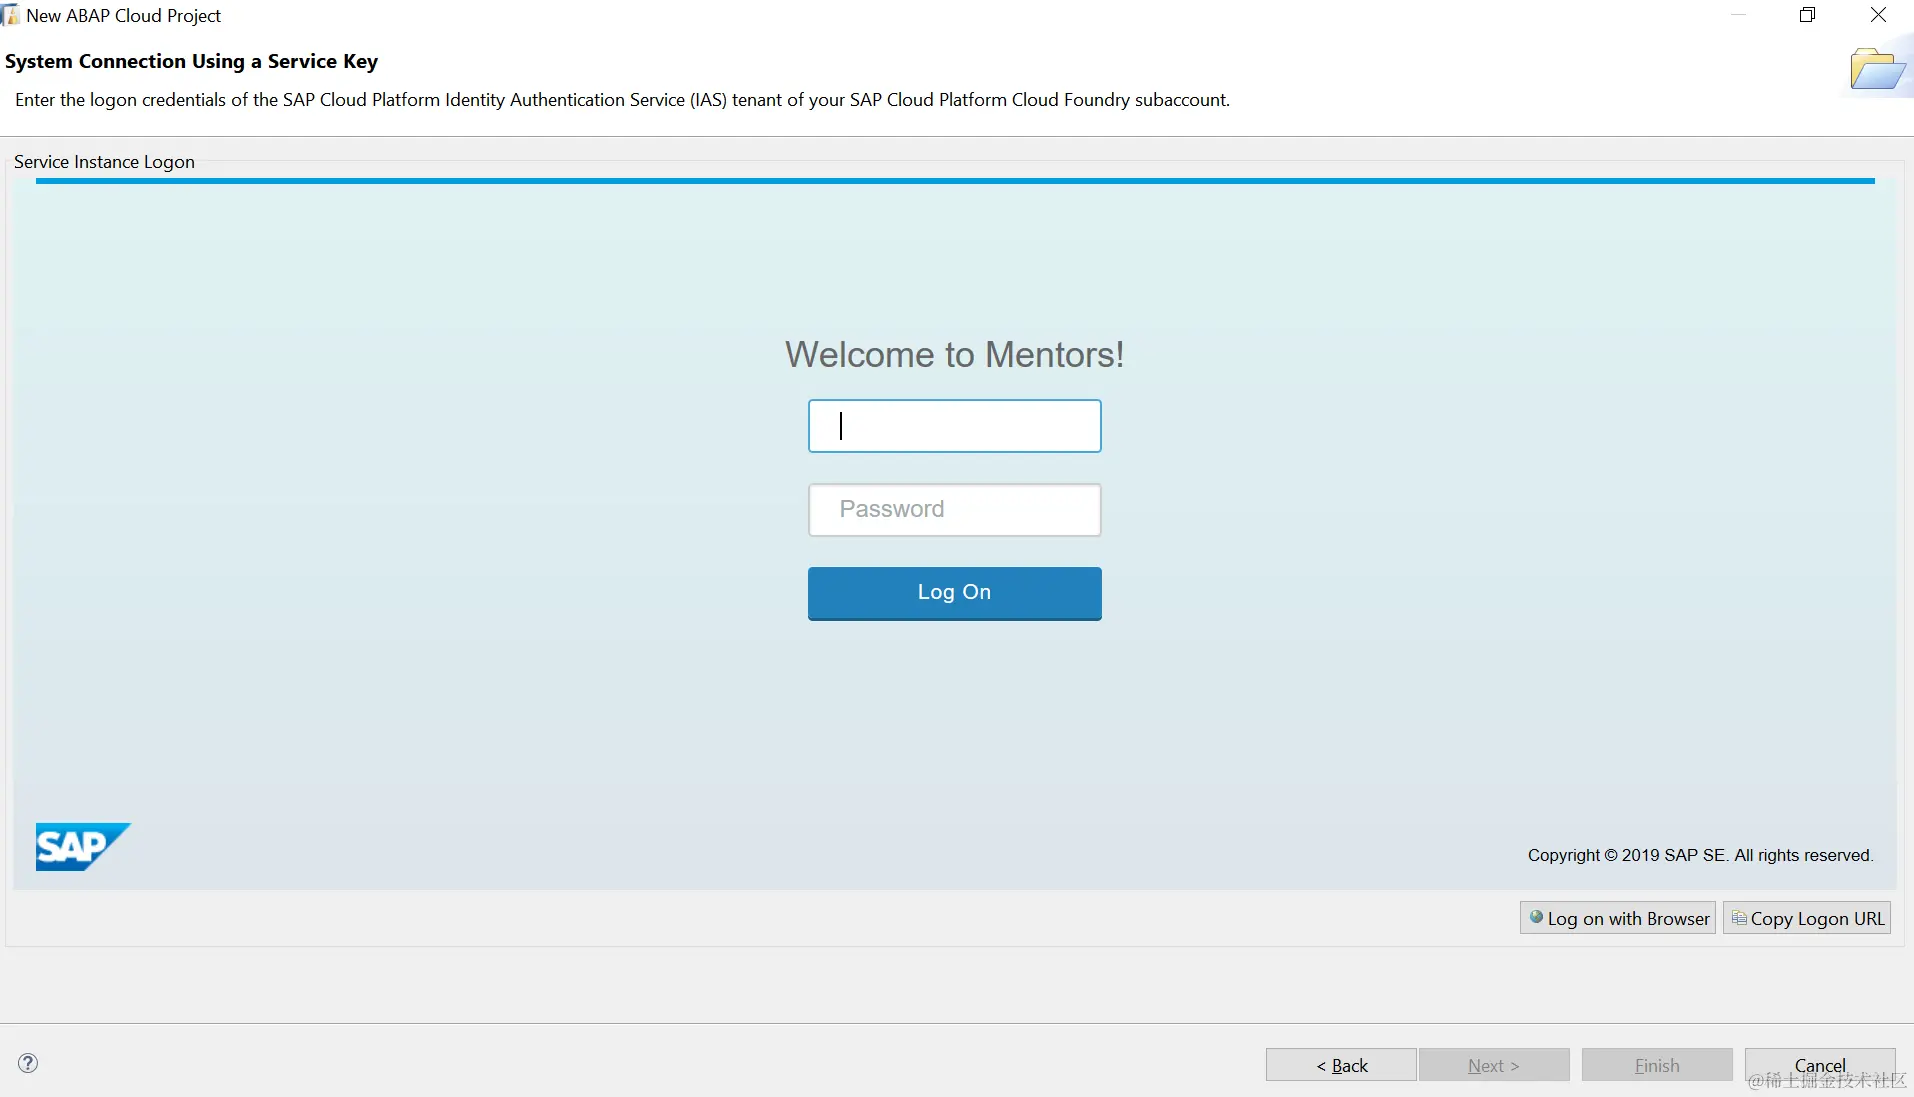Close the New ABAP Cloud Project window
Screen dimensions: 1914x1097
click(x=1878, y=15)
